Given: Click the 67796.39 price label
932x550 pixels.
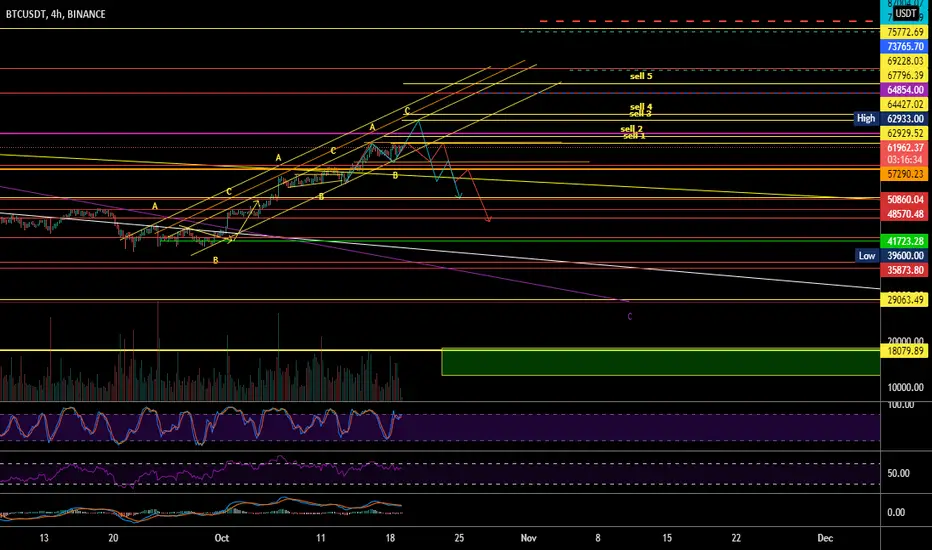Looking at the screenshot, I should pyautogui.click(x=905, y=76).
